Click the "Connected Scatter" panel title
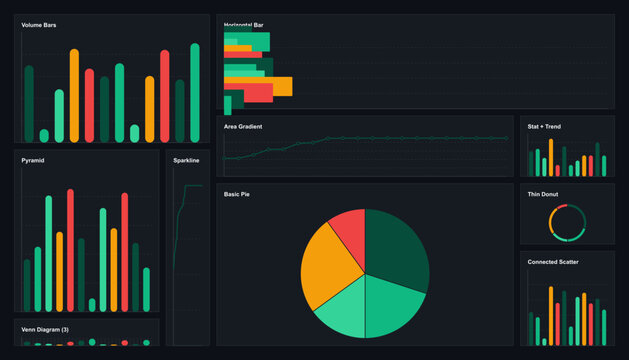Viewport: 629px width, 360px height. click(553, 262)
